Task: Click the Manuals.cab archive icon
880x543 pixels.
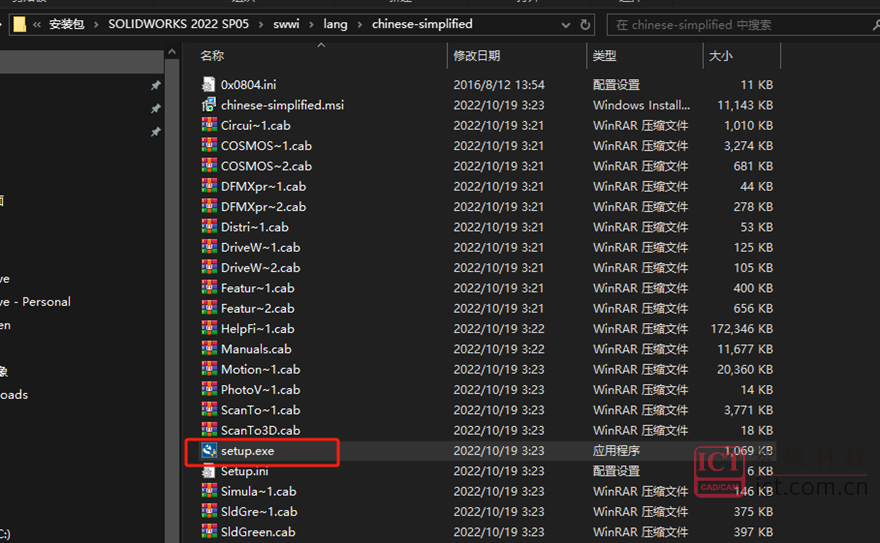Action: tap(209, 349)
